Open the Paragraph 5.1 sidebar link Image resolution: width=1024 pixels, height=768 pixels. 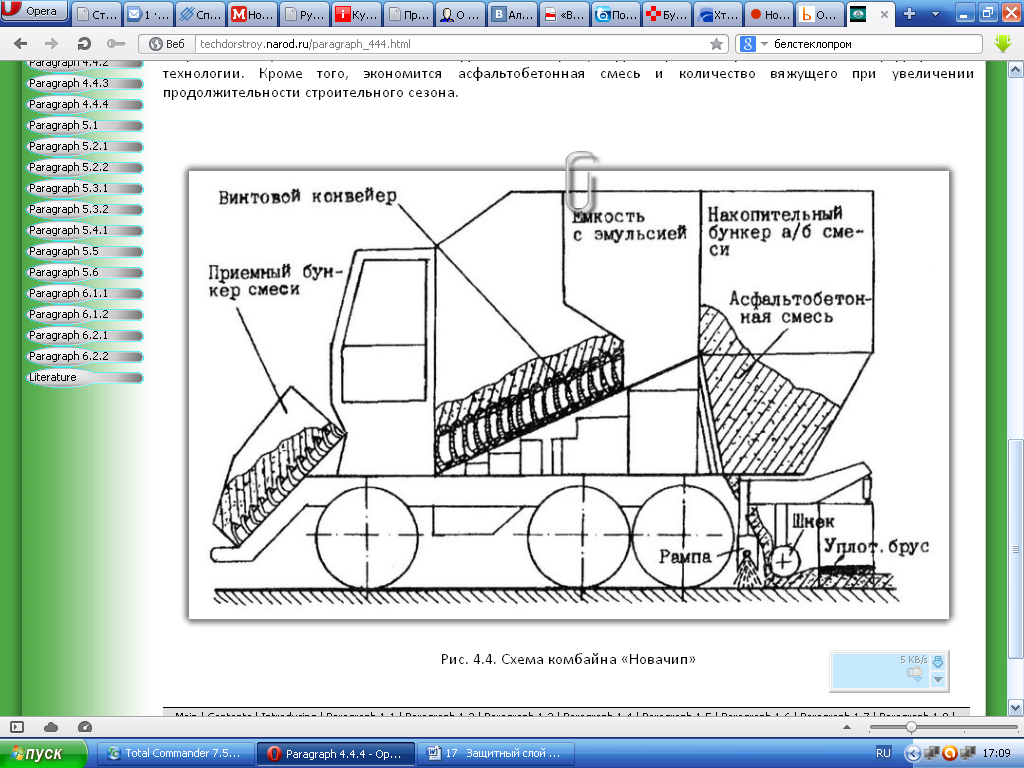84,125
